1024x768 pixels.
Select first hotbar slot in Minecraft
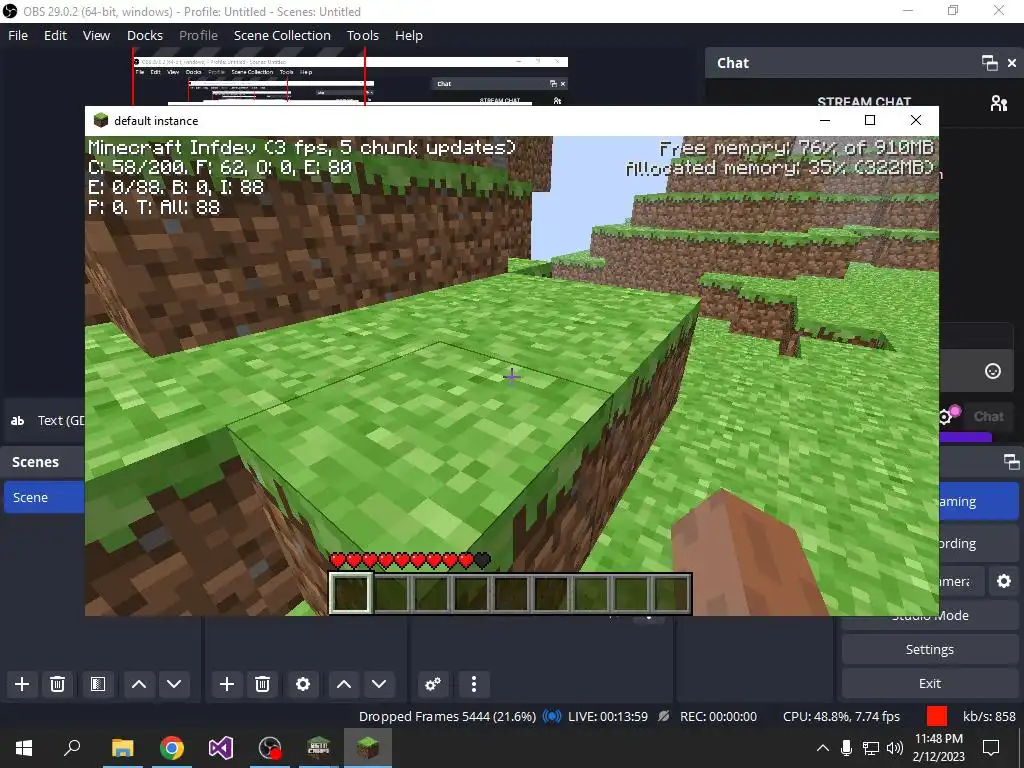[351, 593]
